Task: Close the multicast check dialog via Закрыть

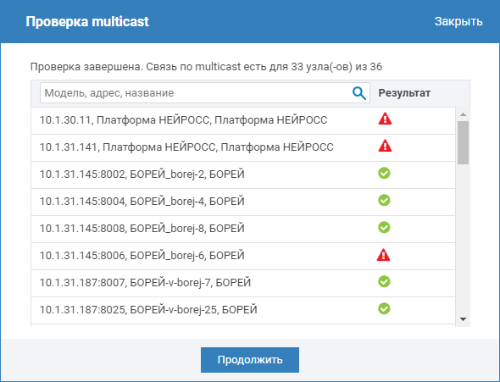Action: point(458,21)
